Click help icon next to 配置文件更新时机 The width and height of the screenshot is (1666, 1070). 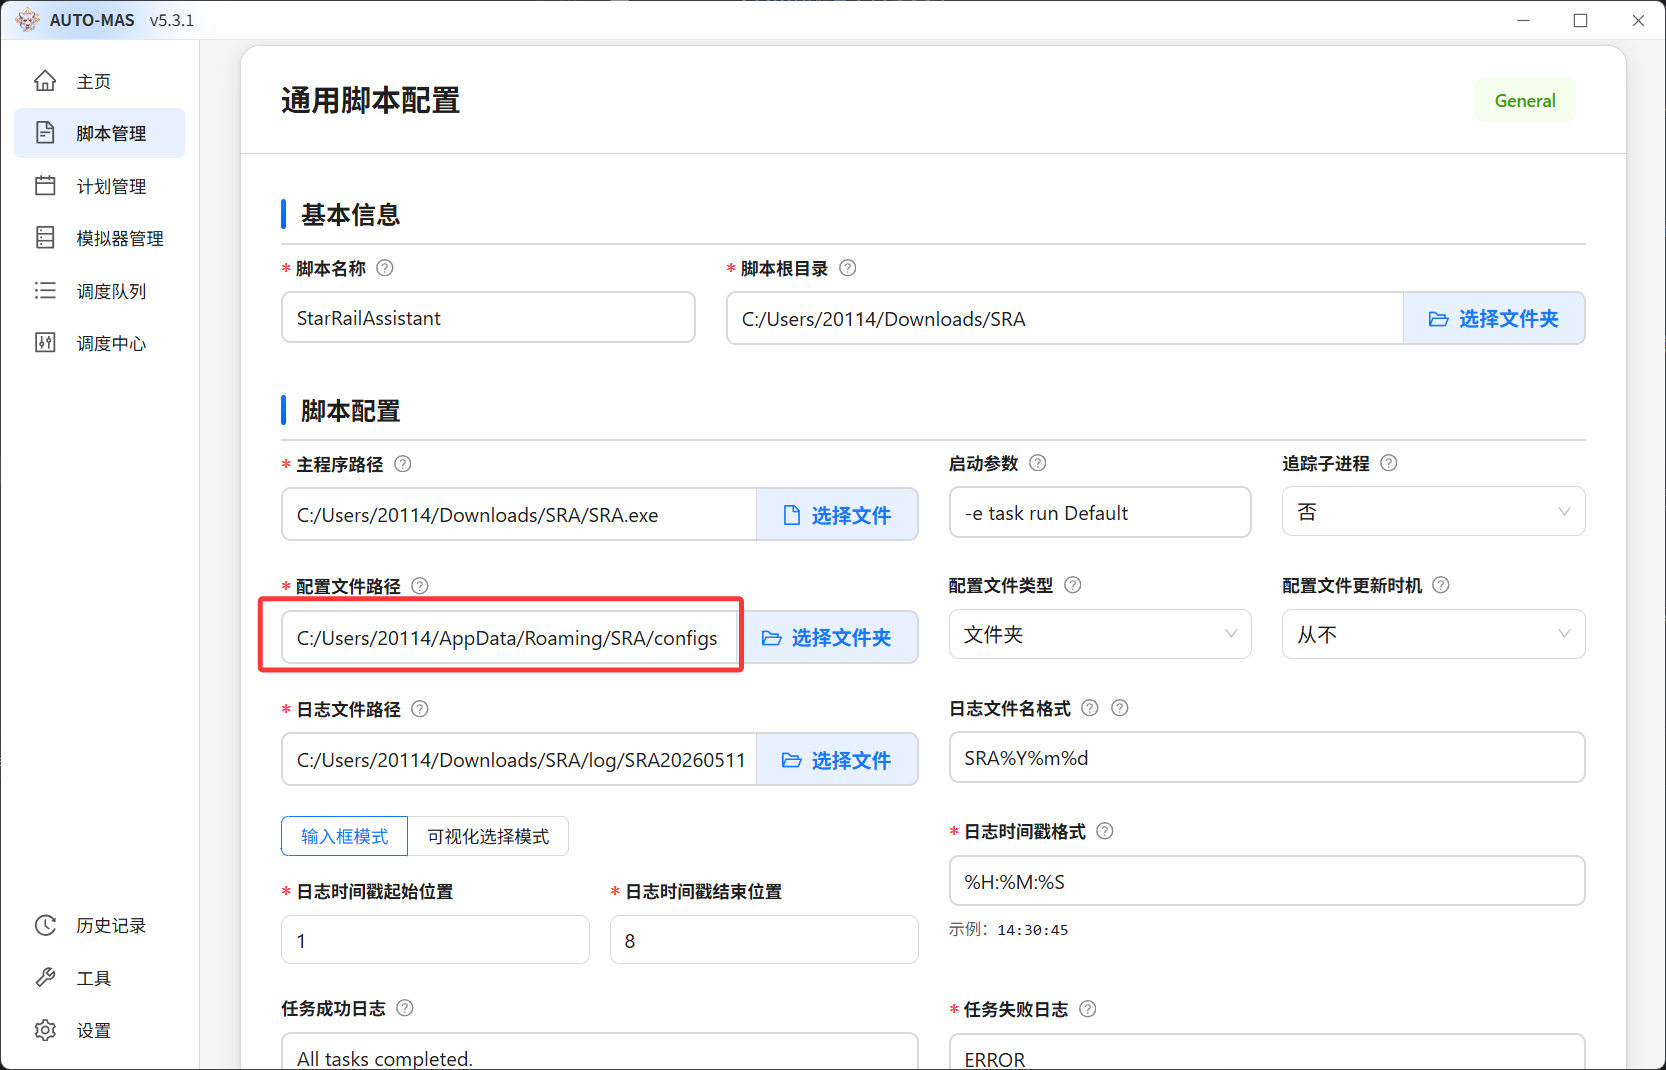point(1441,585)
